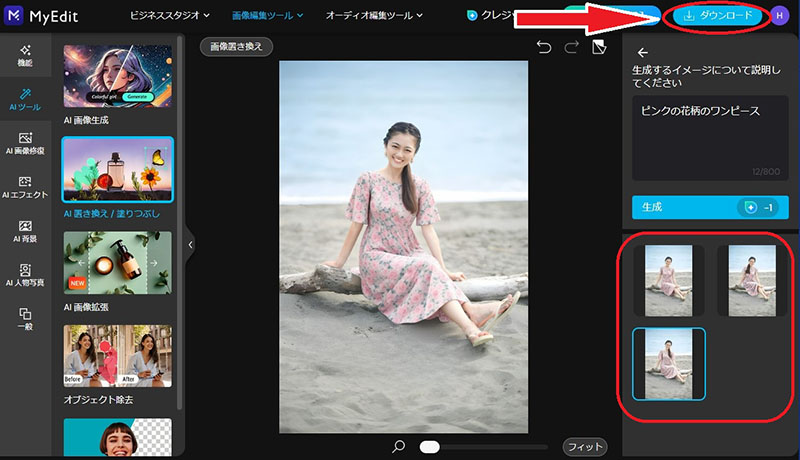Click the redo arrow icon
This screenshot has height=460, width=800.
coord(572,47)
